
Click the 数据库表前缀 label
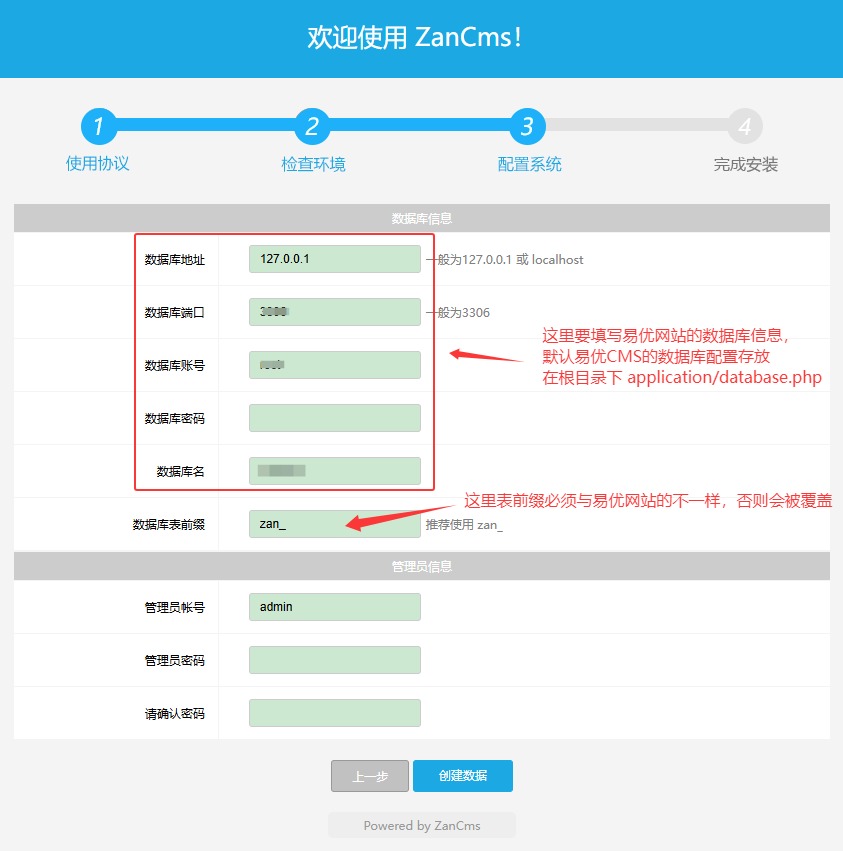[x=169, y=524]
